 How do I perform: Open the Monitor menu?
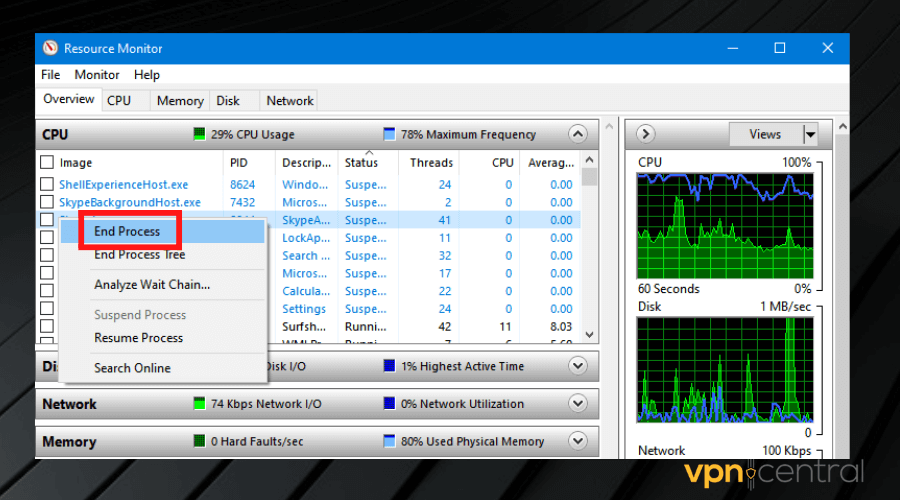pos(97,75)
